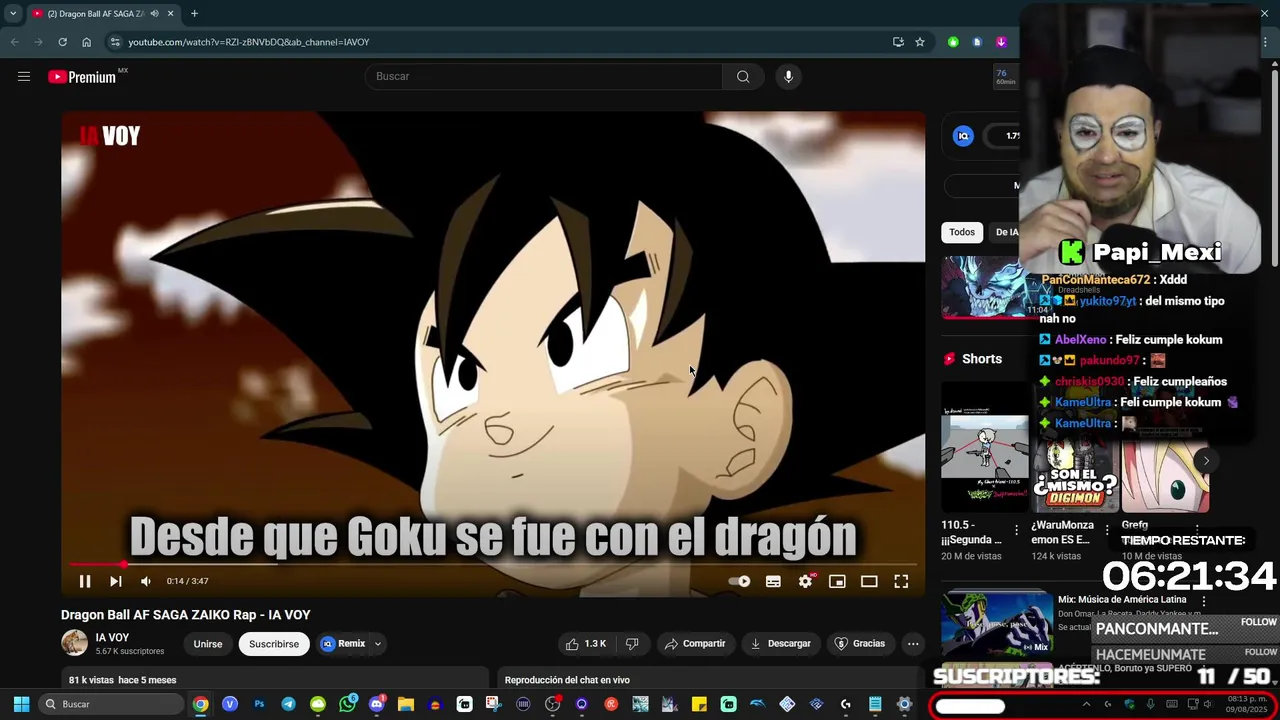This screenshot has width=1280, height=720.
Task: Open IA VOY channel name link
Action: pos(112,638)
